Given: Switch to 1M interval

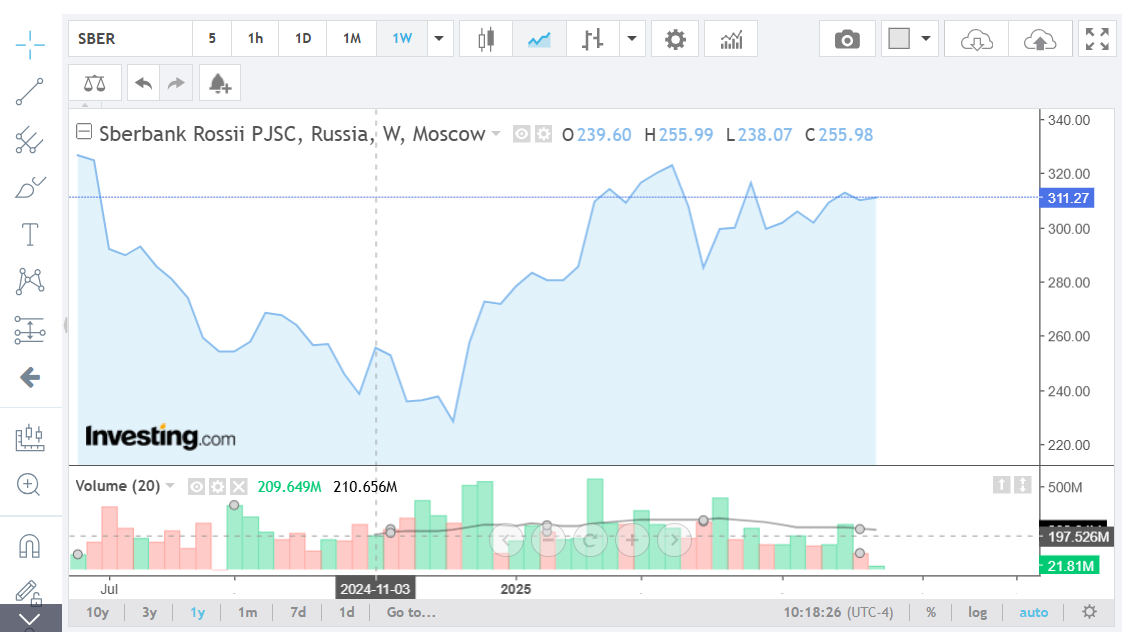Looking at the screenshot, I should tap(352, 38).
